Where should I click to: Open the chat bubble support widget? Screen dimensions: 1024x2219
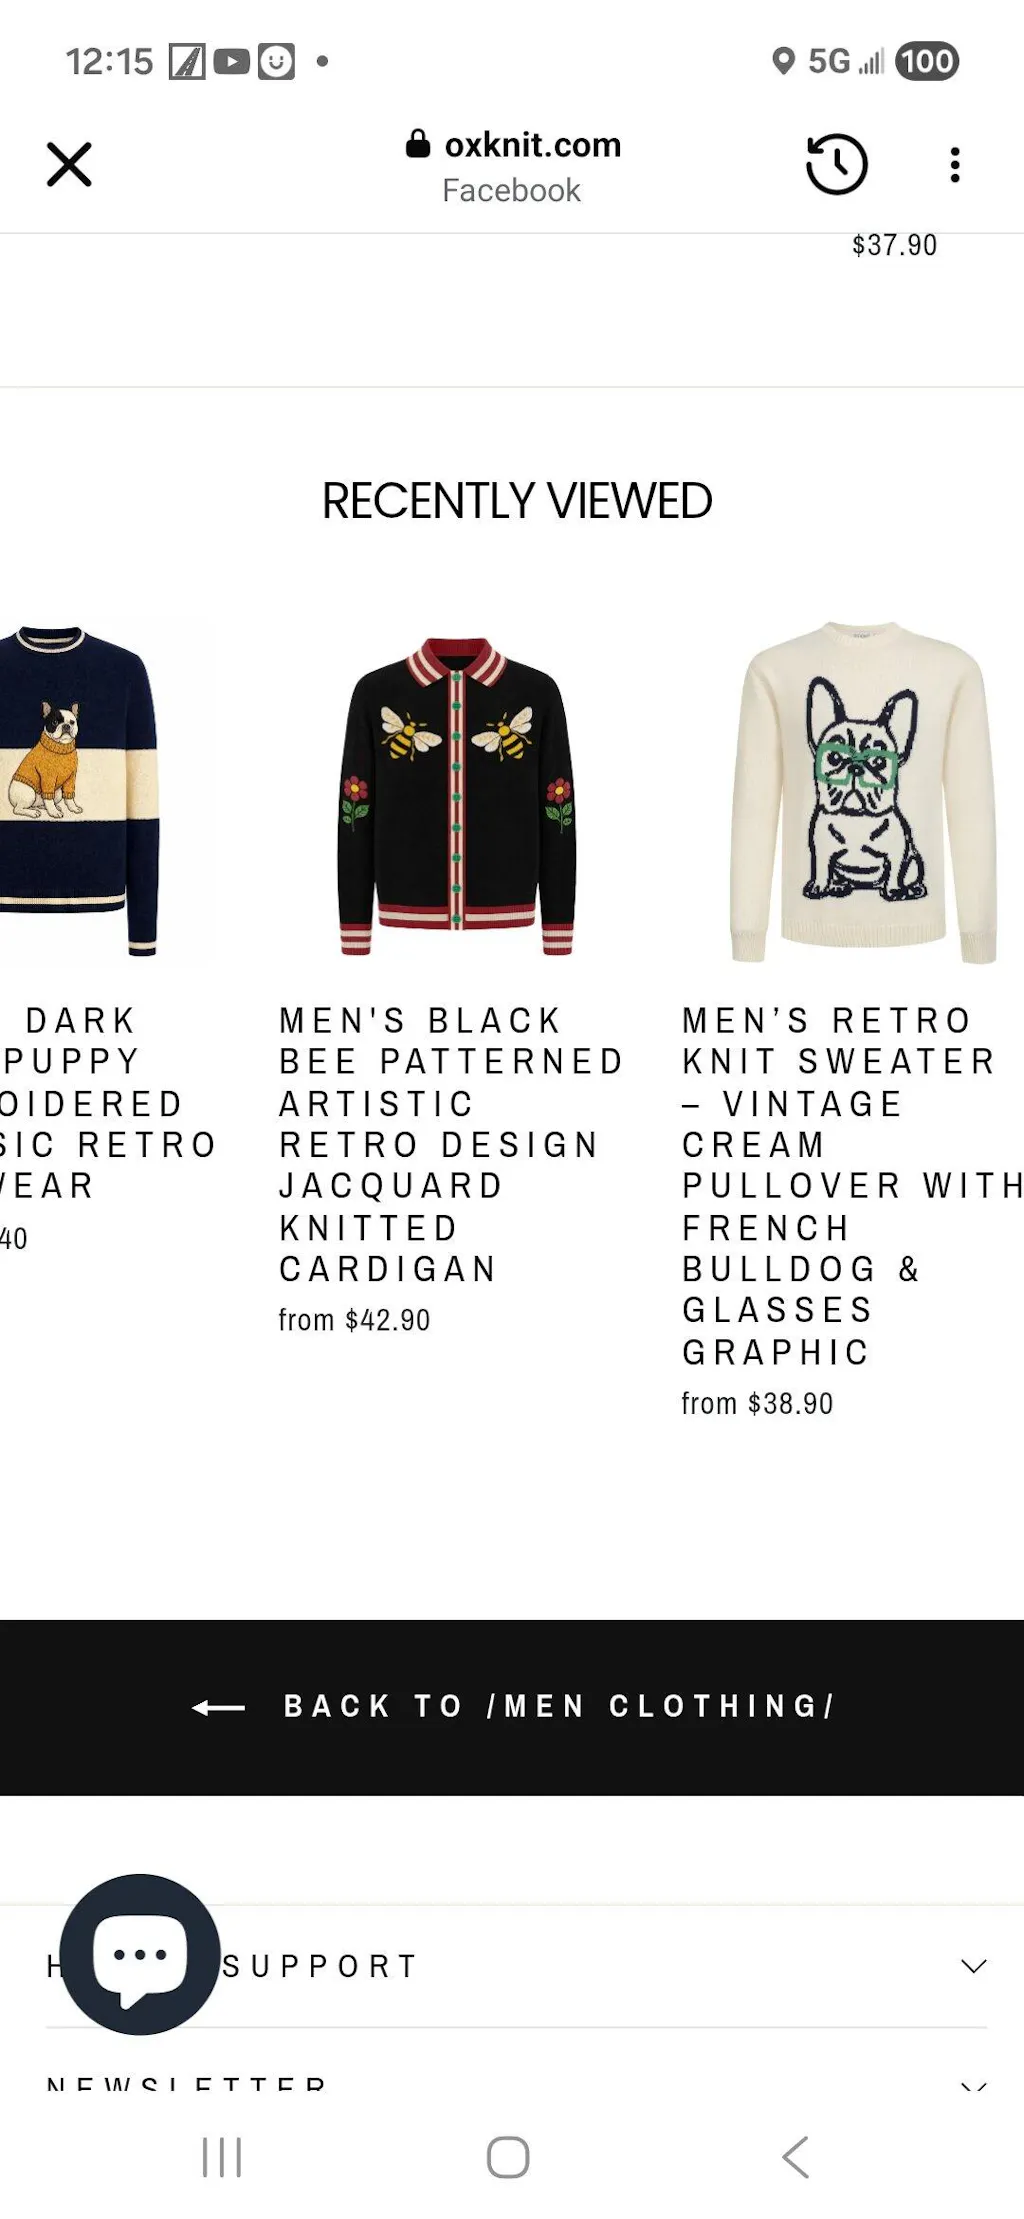[x=140, y=1954]
